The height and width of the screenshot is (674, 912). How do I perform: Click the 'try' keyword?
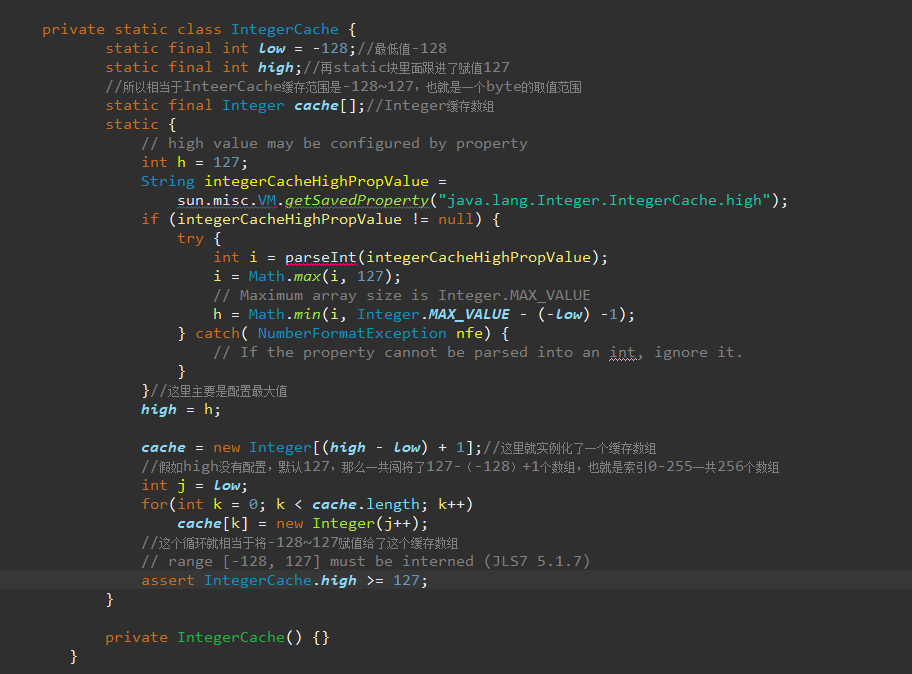pos(190,239)
